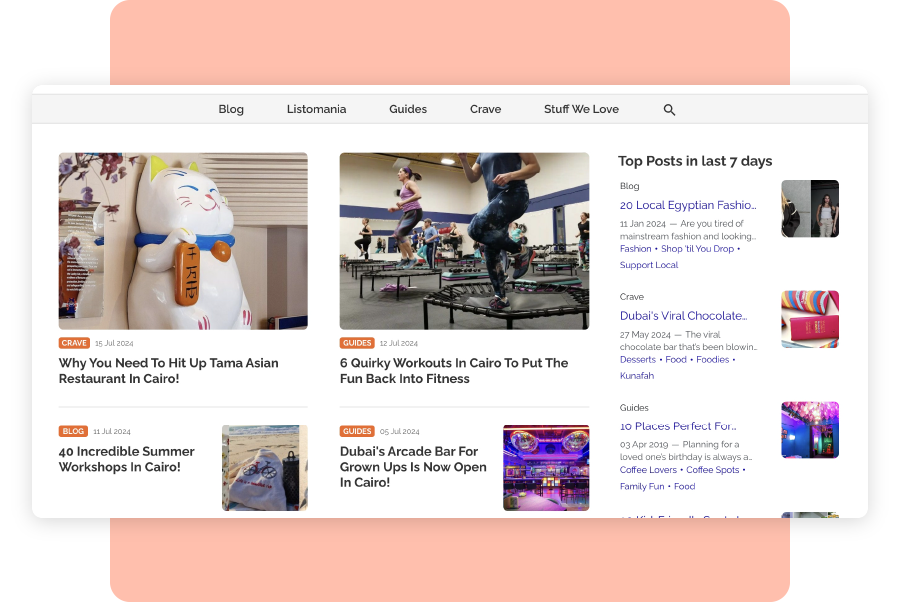The width and height of the screenshot is (900, 602).
Task: Click the Guides category label in Top Posts
Action: pyautogui.click(x=634, y=407)
